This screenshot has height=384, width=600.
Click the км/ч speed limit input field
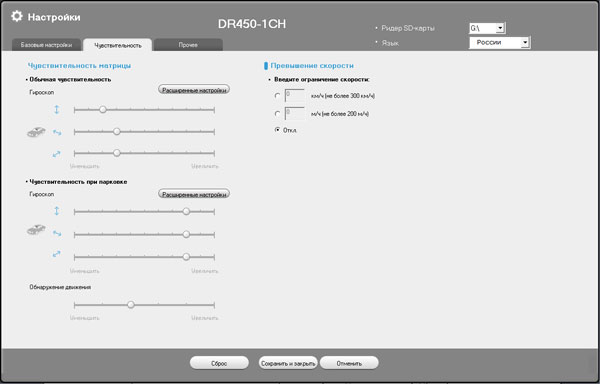[x=295, y=96]
